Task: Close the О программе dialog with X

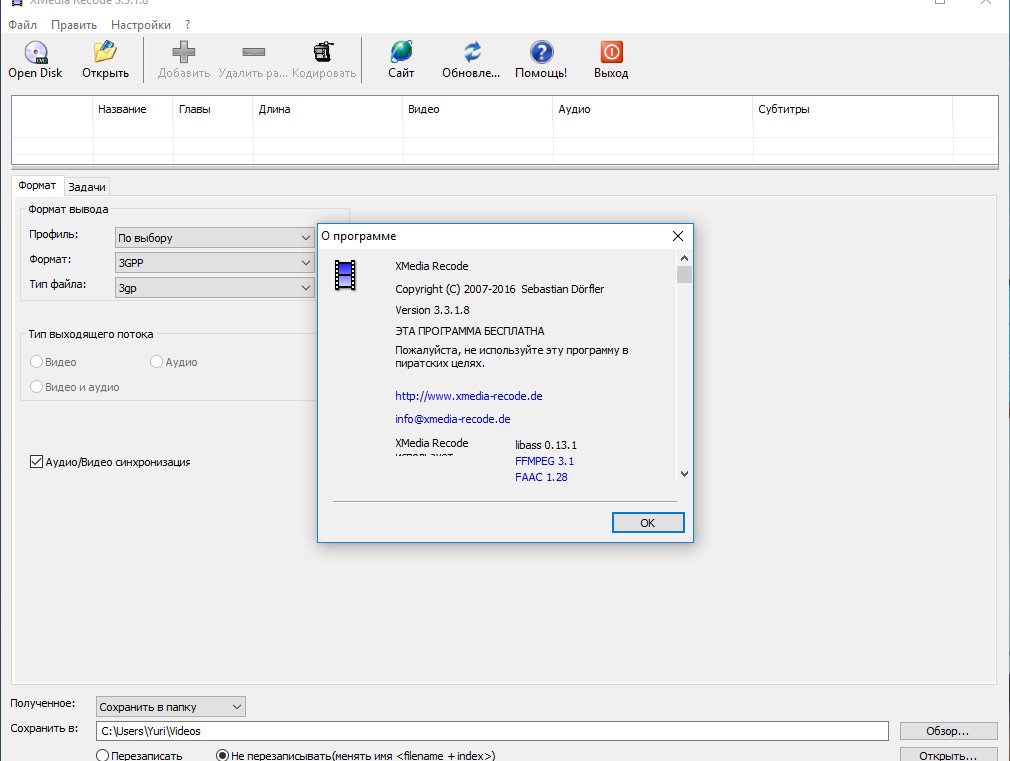Action: (x=678, y=236)
